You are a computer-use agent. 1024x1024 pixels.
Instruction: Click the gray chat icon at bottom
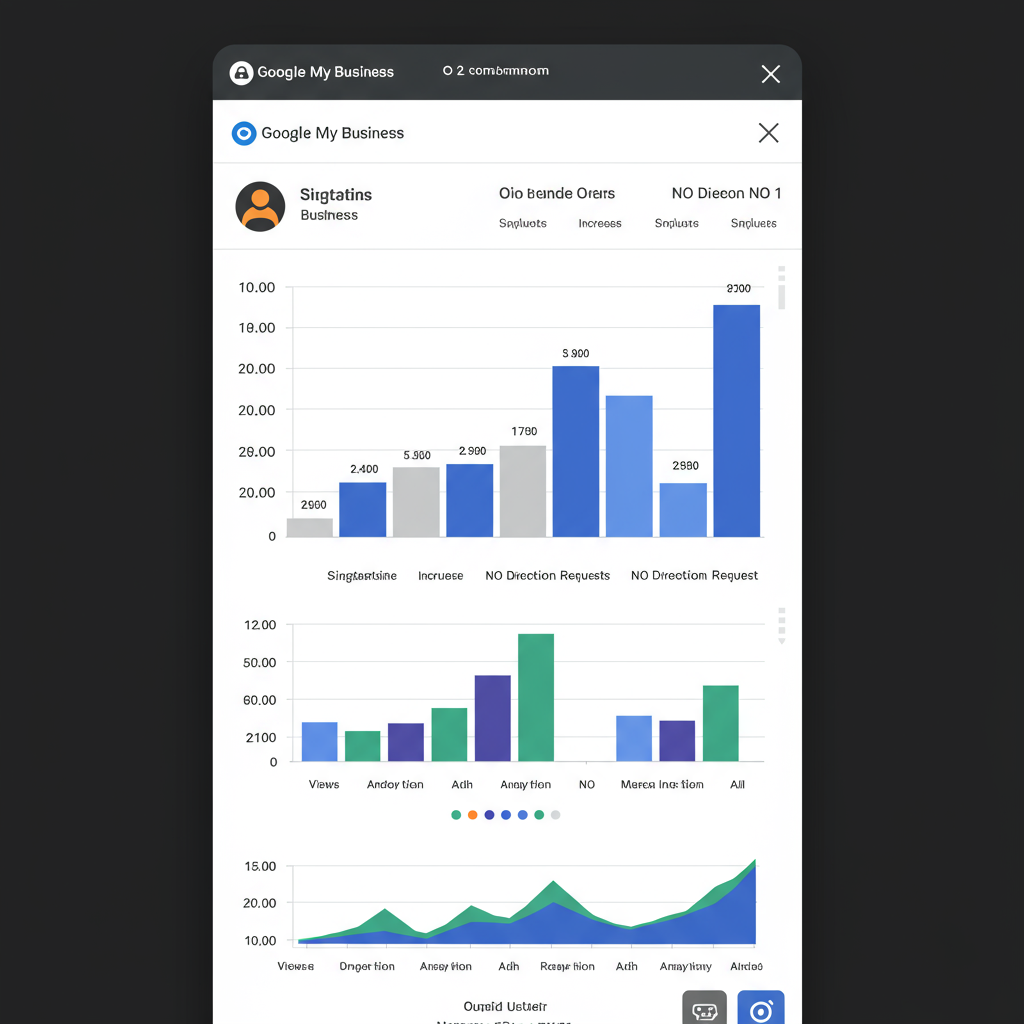(x=704, y=1010)
